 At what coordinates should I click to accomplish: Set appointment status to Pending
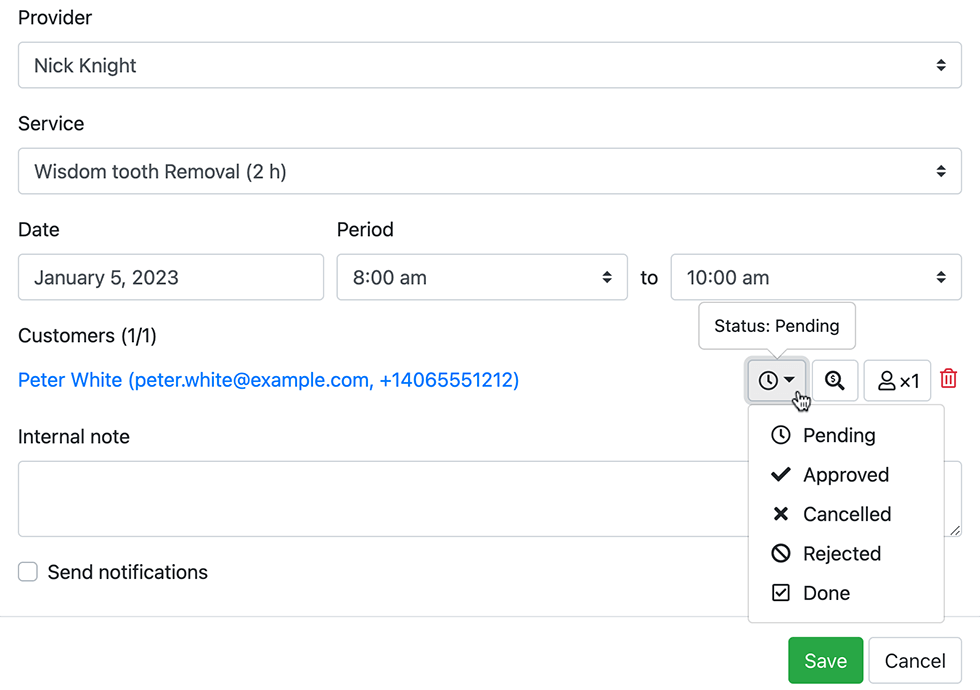point(838,435)
